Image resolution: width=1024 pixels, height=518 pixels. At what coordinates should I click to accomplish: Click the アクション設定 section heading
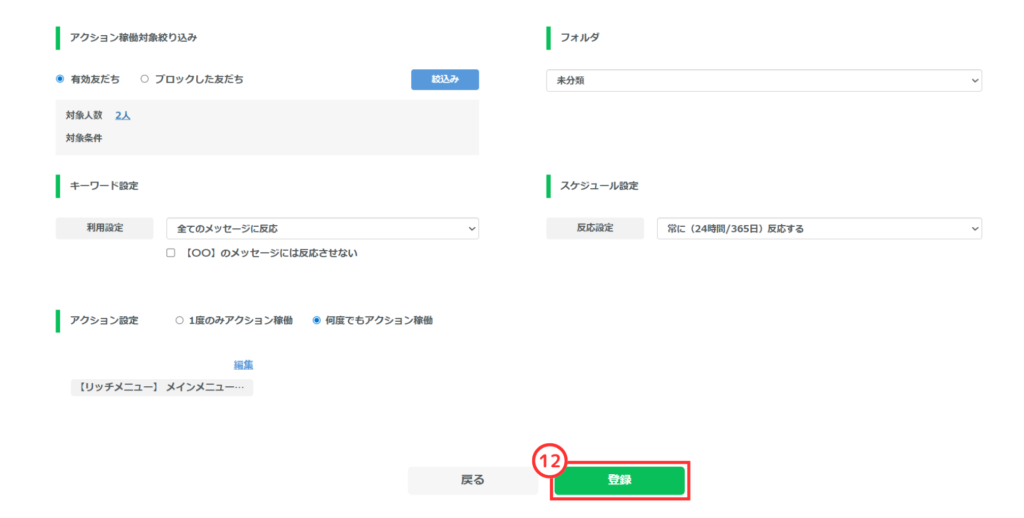[104, 321]
